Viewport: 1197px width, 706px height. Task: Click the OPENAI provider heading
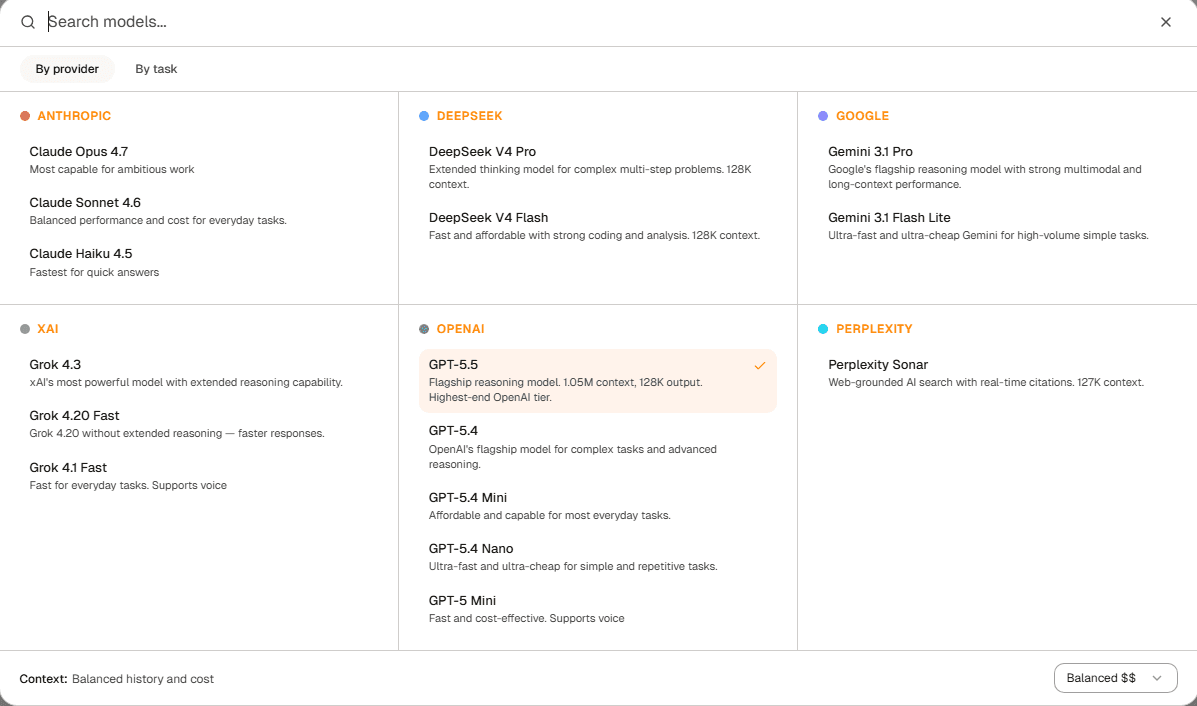460,329
